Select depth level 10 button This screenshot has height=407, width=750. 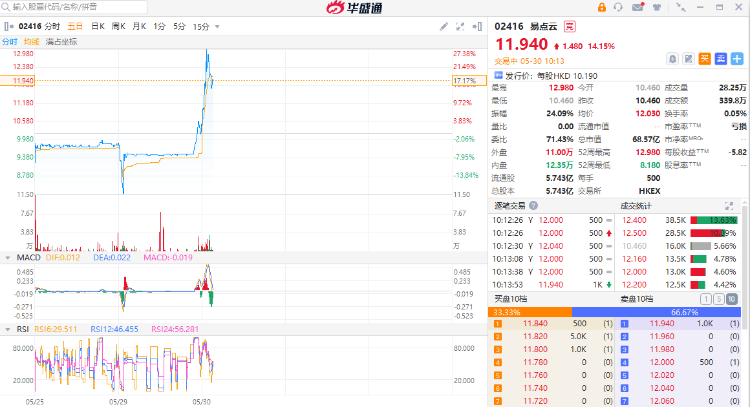[x=732, y=299]
